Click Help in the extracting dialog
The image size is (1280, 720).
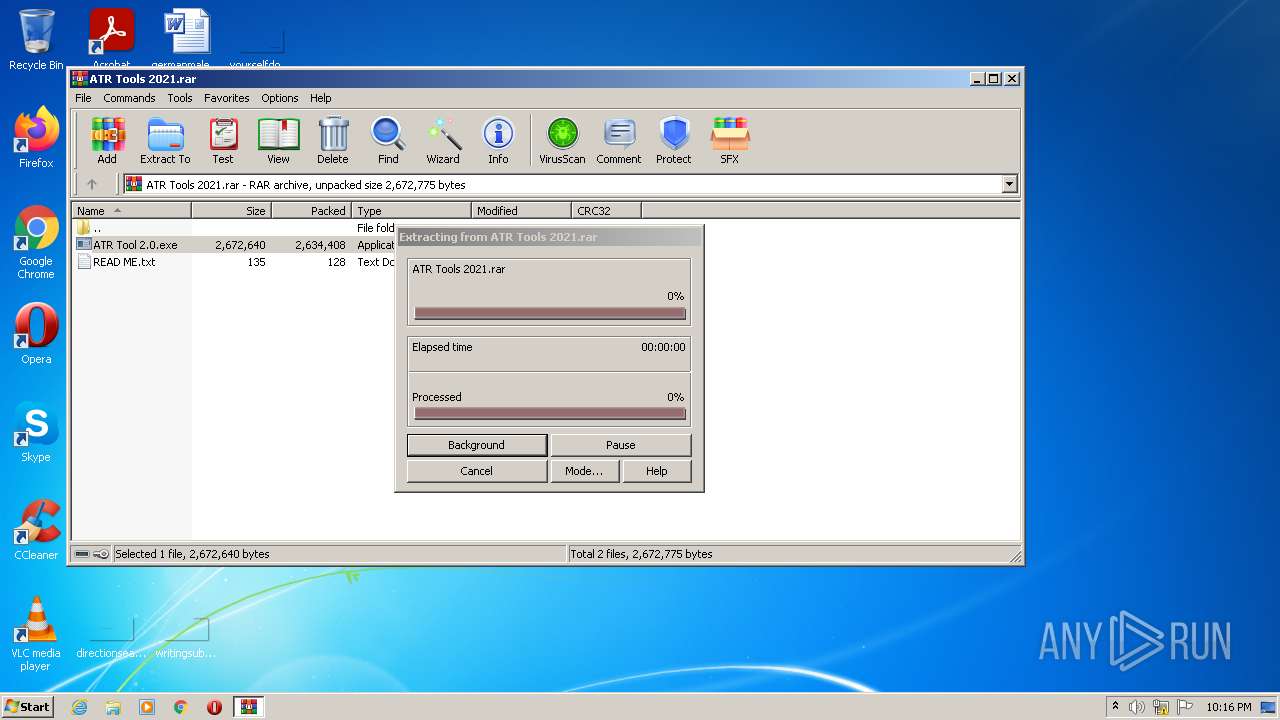pyautogui.click(x=657, y=471)
